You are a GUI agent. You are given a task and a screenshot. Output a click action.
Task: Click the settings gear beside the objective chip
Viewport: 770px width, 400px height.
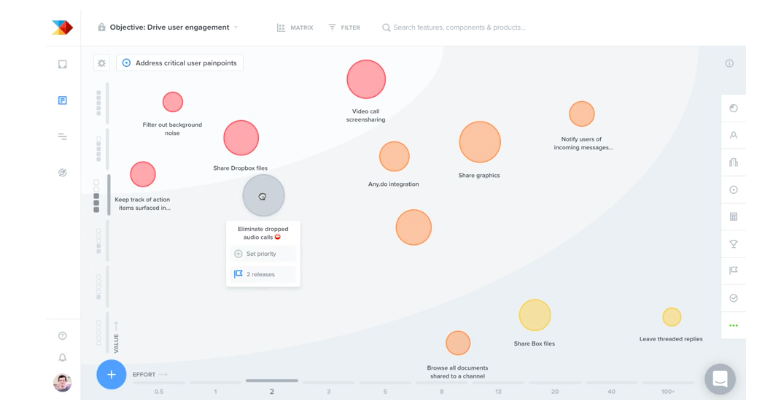click(x=101, y=63)
